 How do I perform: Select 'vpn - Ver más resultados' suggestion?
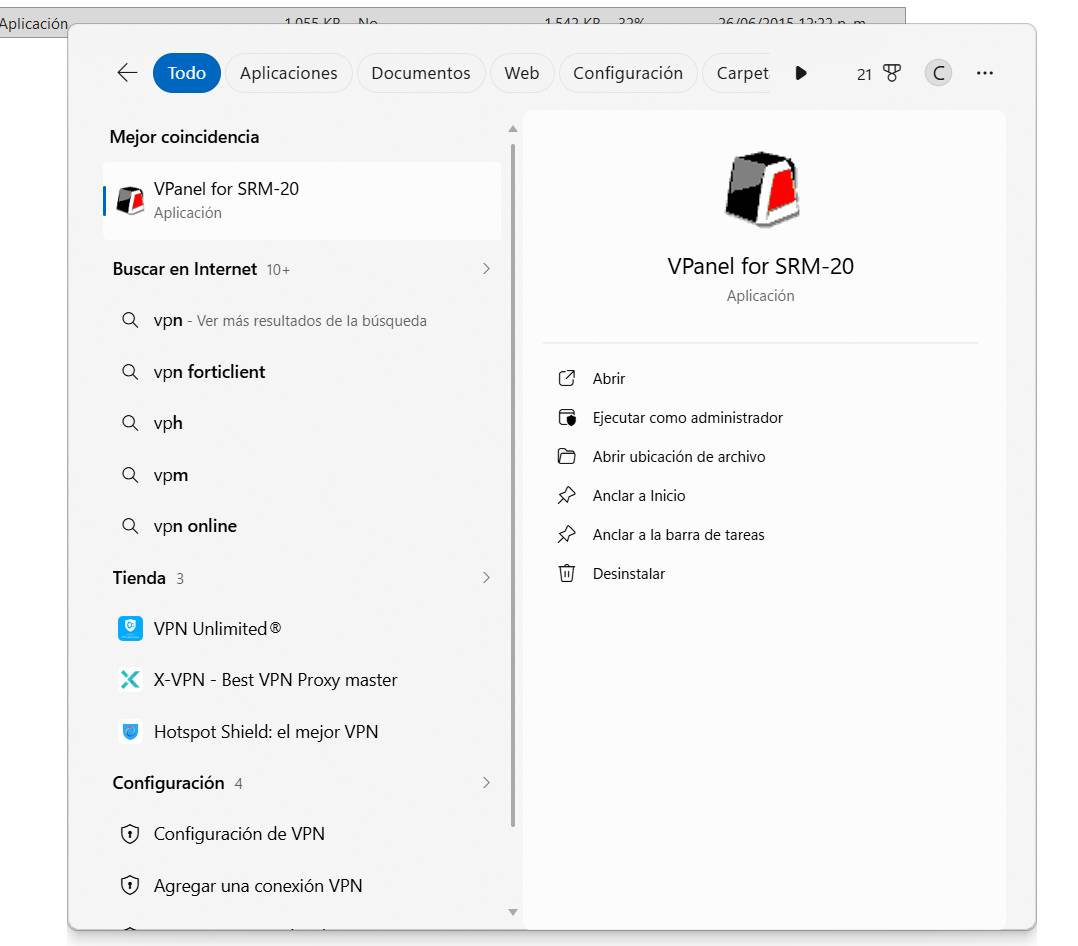(x=302, y=320)
